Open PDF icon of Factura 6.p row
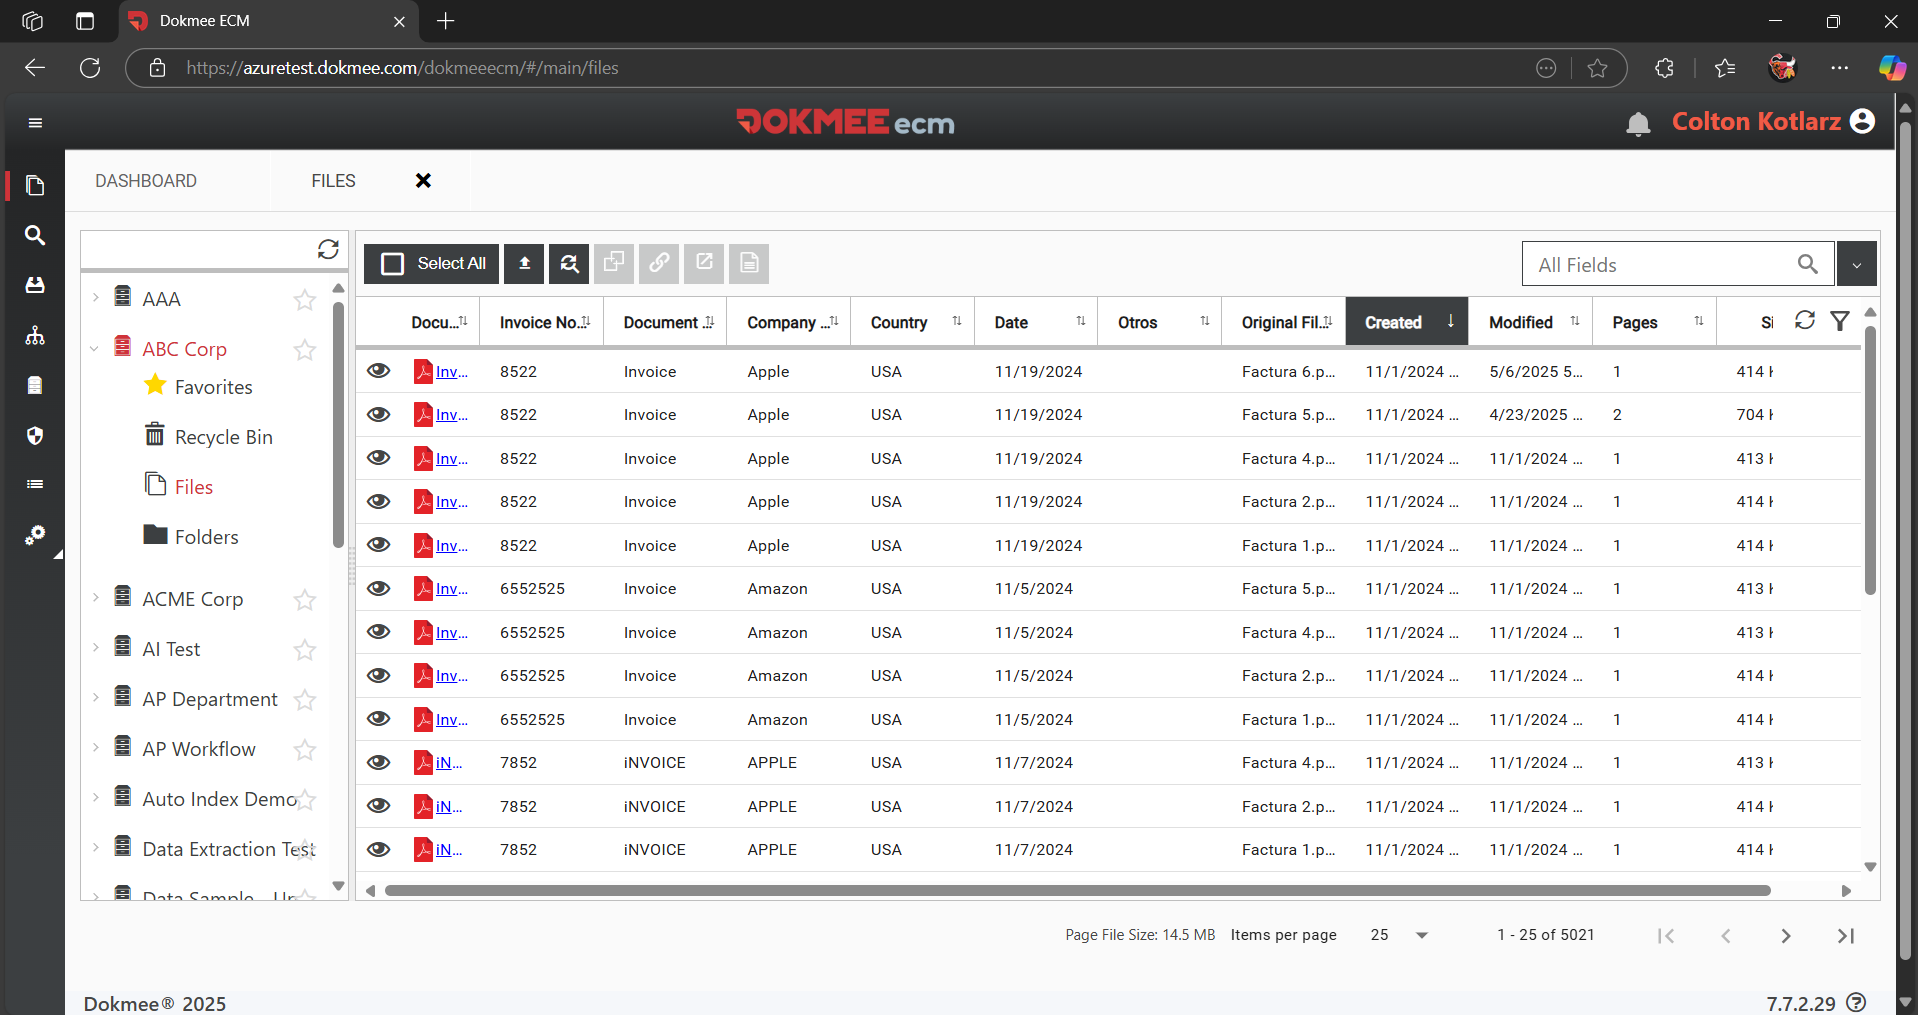This screenshot has width=1918, height=1015. pyautogui.click(x=423, y=372)
